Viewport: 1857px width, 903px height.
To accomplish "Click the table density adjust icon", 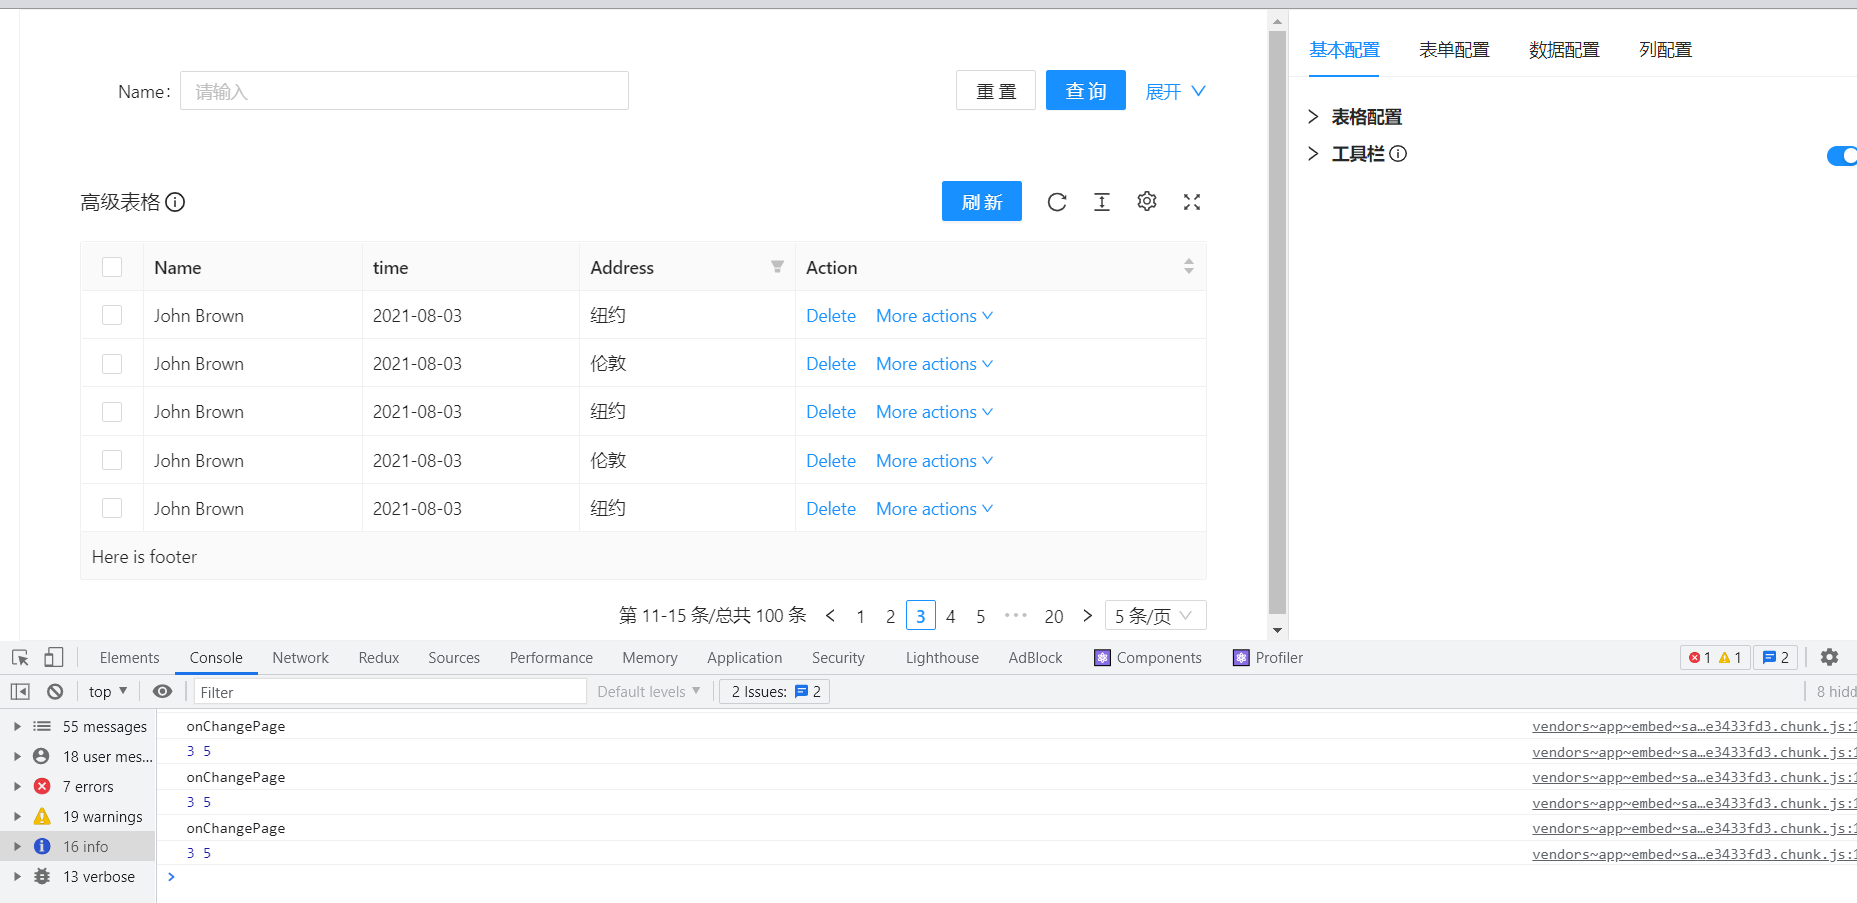I will pyautogui.click(x=1102, y=201).
